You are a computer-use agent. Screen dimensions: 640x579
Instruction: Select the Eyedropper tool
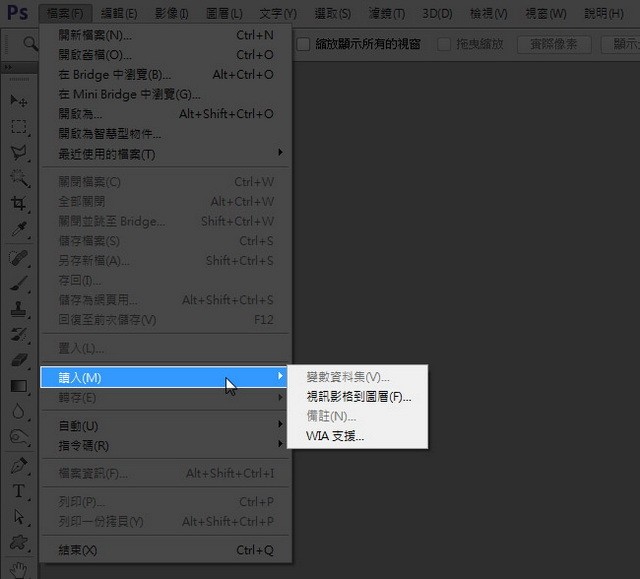(x=19, y=229)
